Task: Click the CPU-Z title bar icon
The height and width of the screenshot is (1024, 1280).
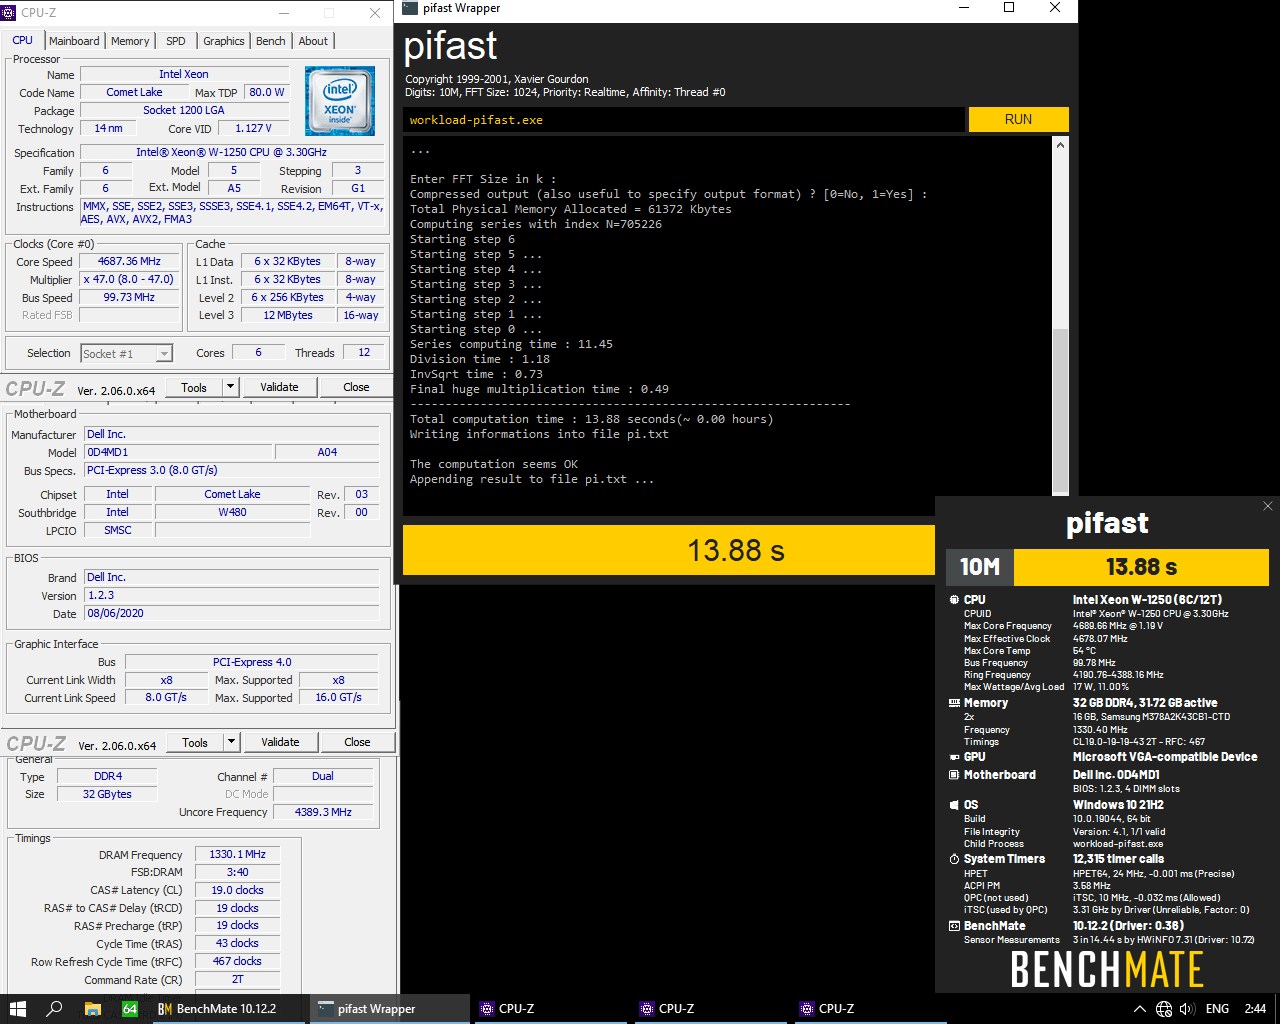Action: coord(9,13)
